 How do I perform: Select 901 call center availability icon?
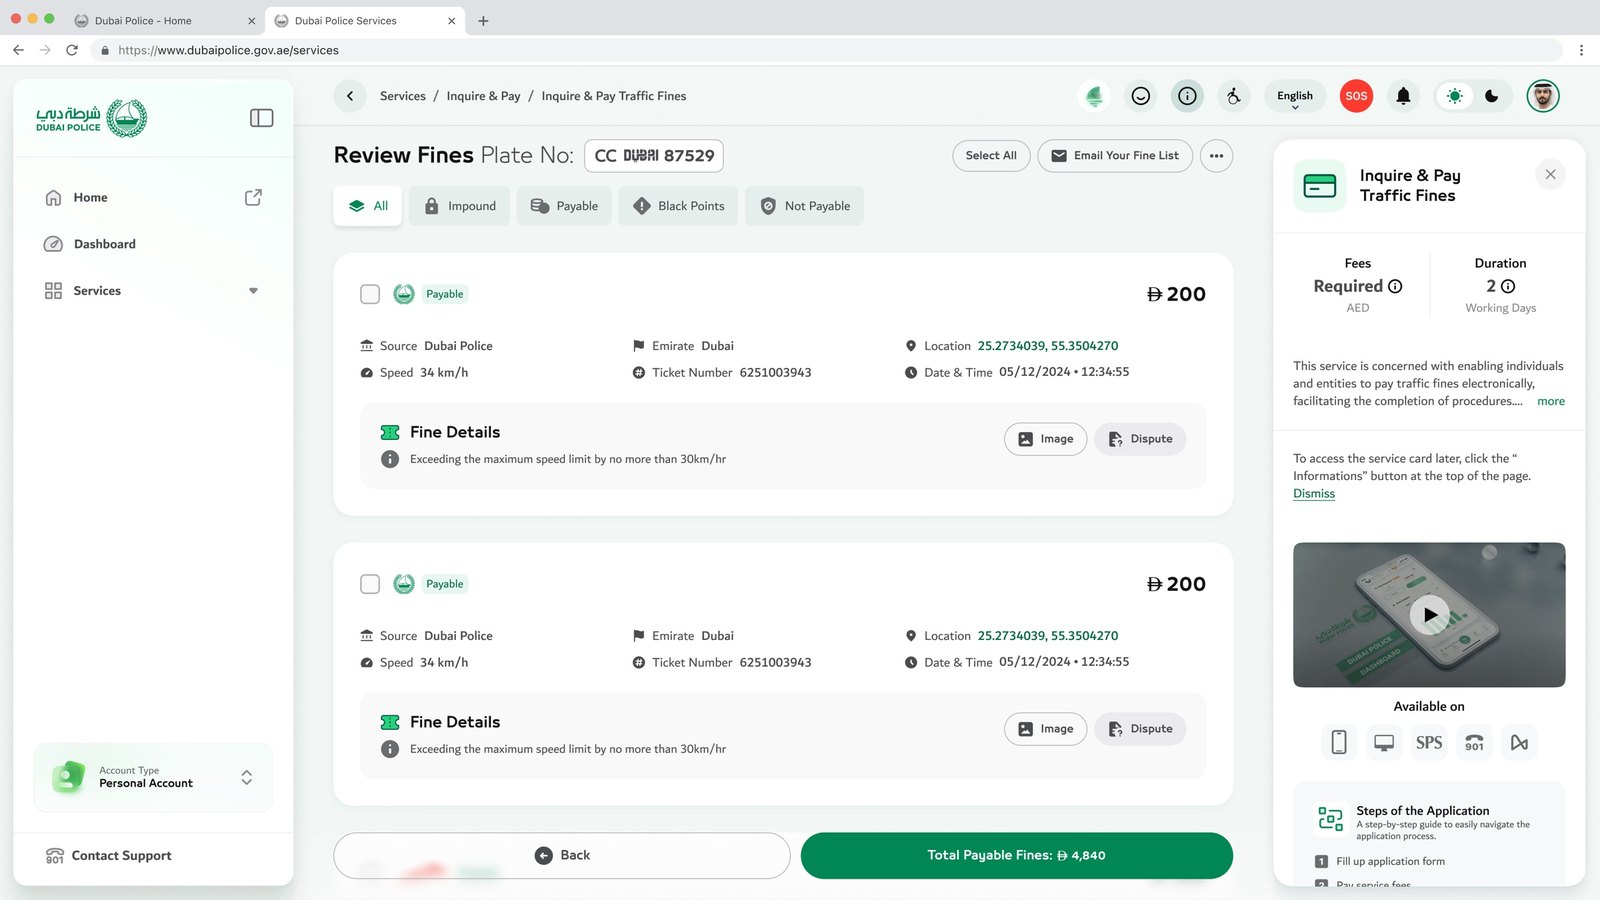click(1474, 742)
